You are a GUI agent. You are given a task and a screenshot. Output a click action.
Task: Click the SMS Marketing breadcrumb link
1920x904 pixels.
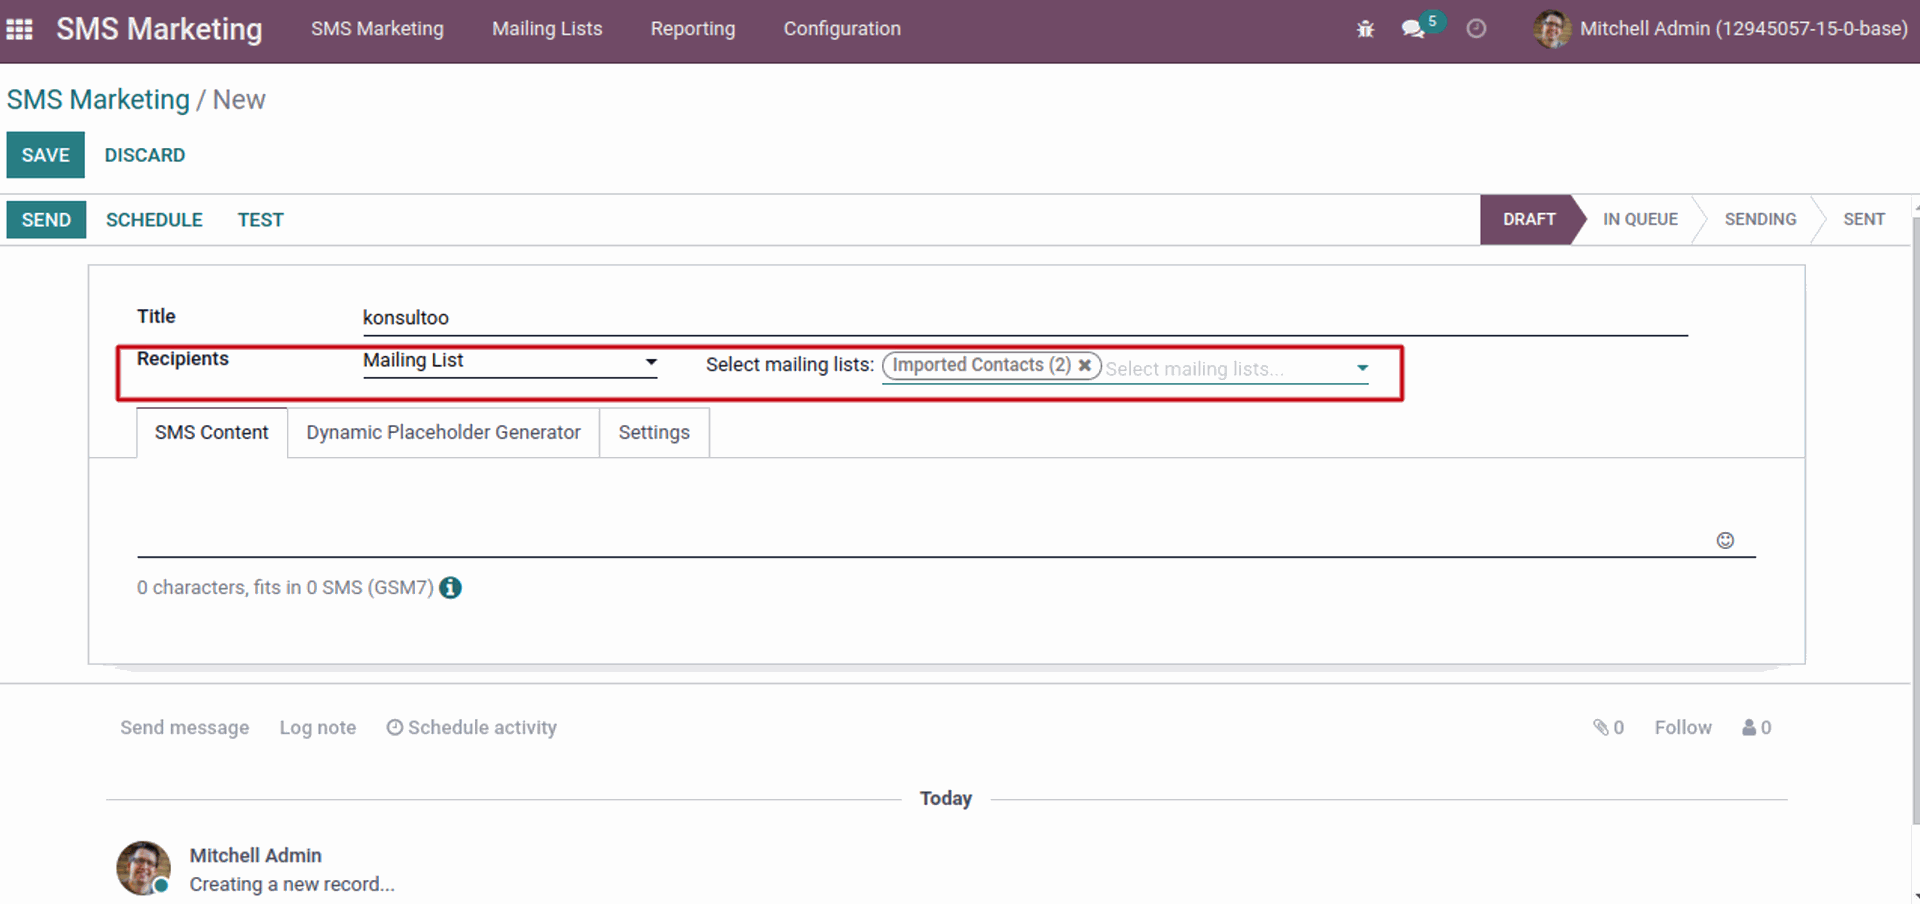98,100
